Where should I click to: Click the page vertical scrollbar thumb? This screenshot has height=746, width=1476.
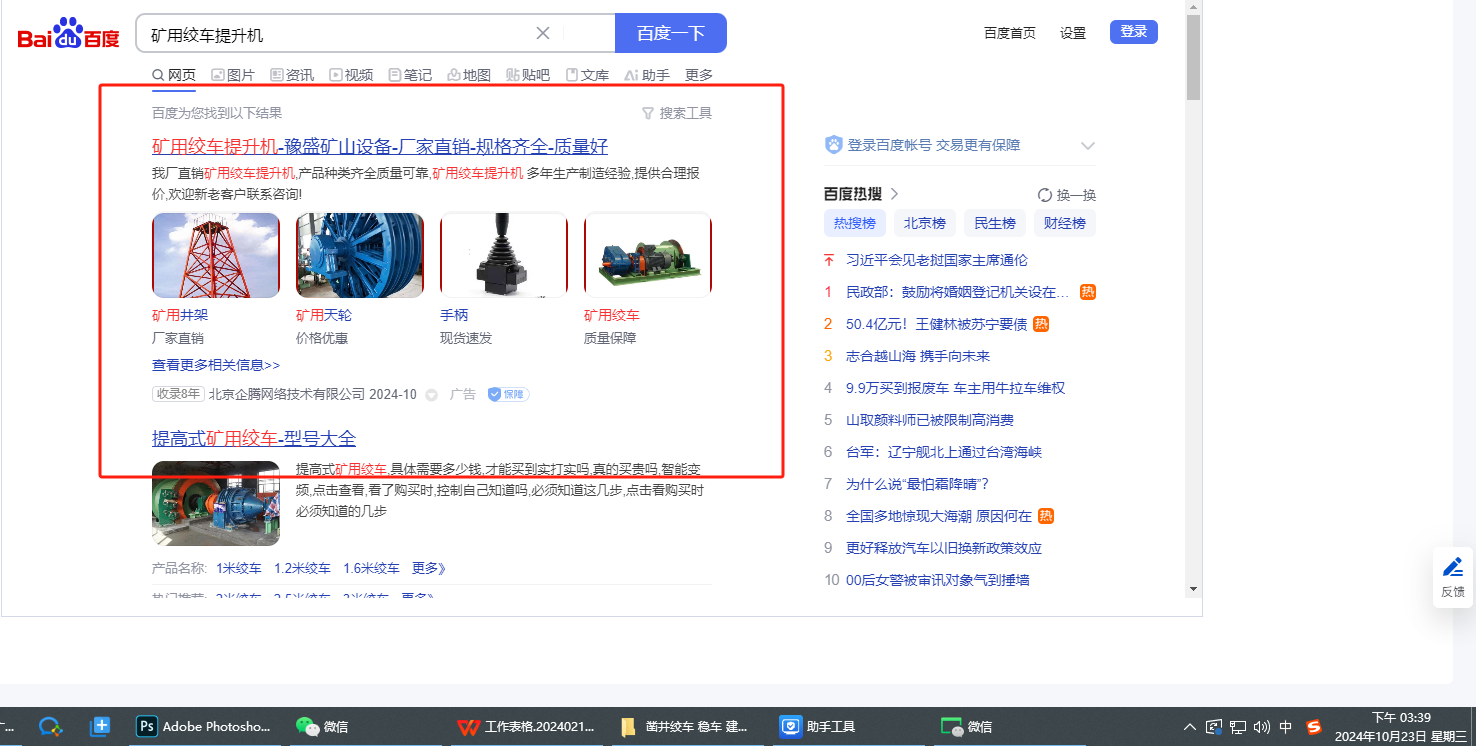click(1193, 58)
